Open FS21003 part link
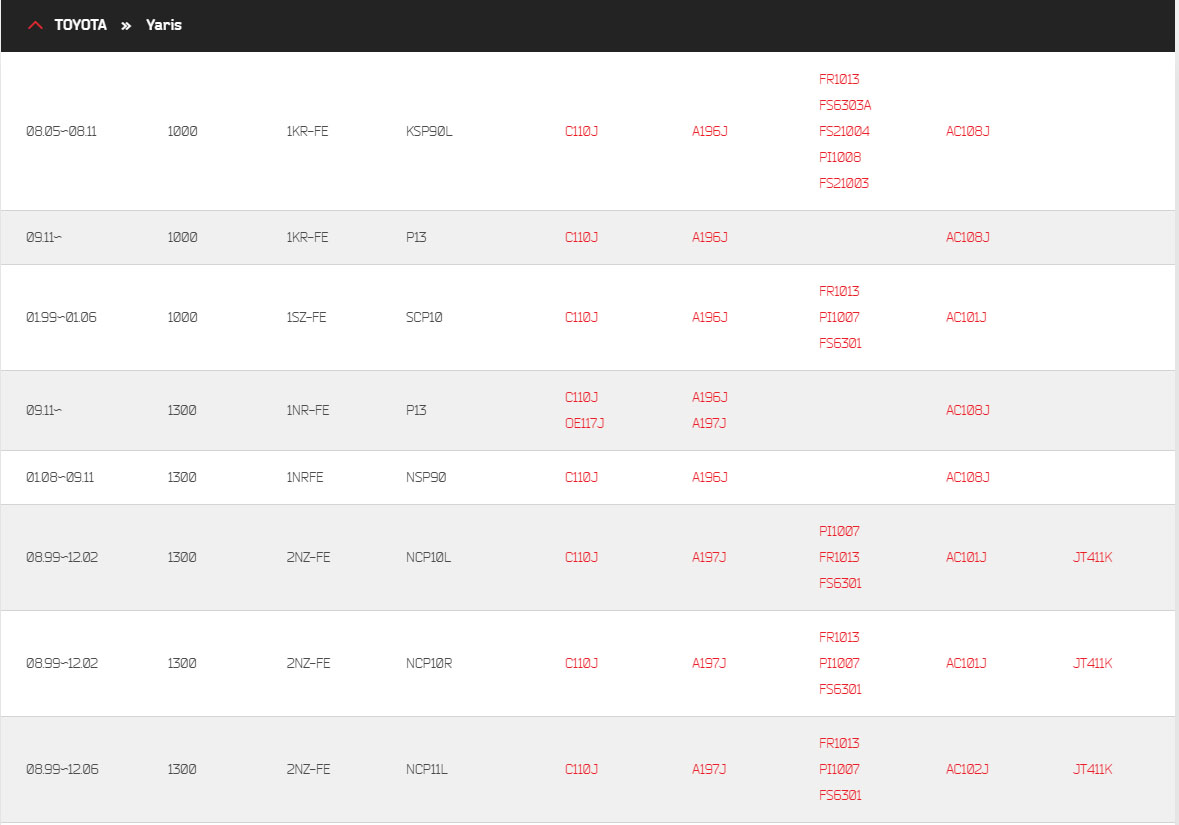Image resolution: width=1179 pixels, height=825 pixels. 844,183
